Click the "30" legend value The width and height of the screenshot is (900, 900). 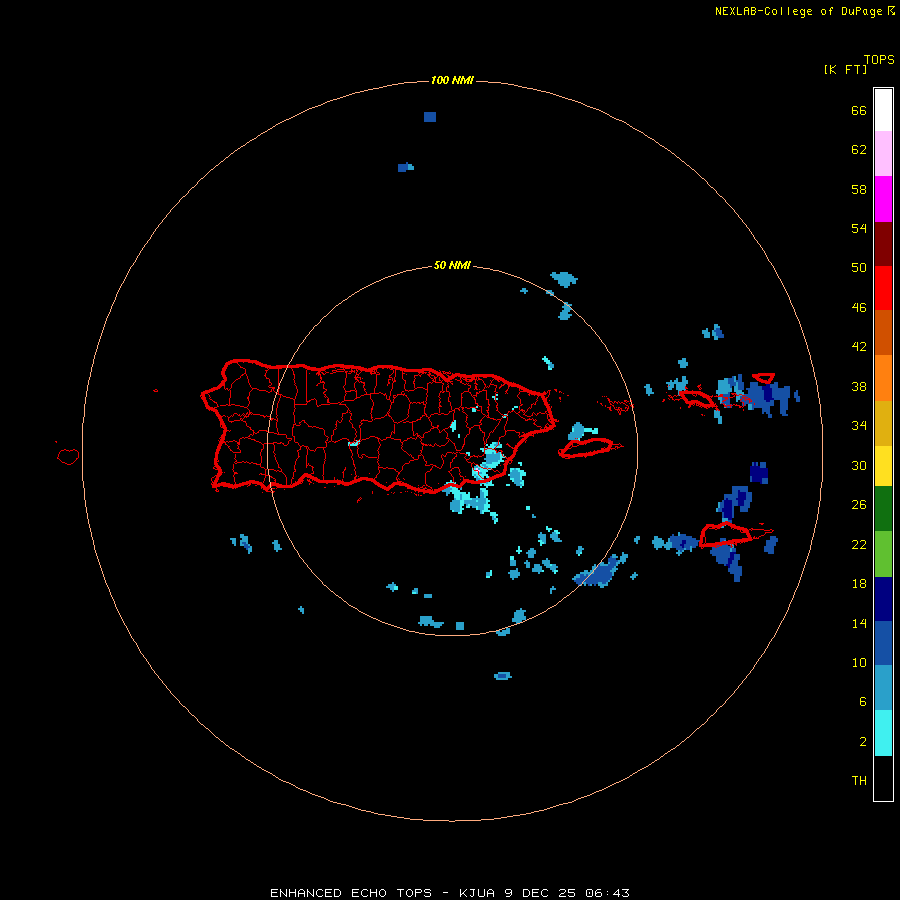(x=859, y=465)
